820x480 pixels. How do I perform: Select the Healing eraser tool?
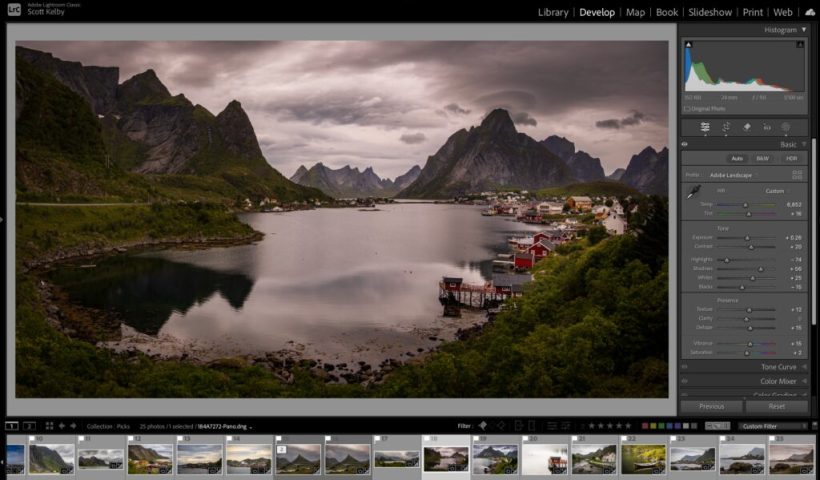pyautogui.click(x=746, y=127)
